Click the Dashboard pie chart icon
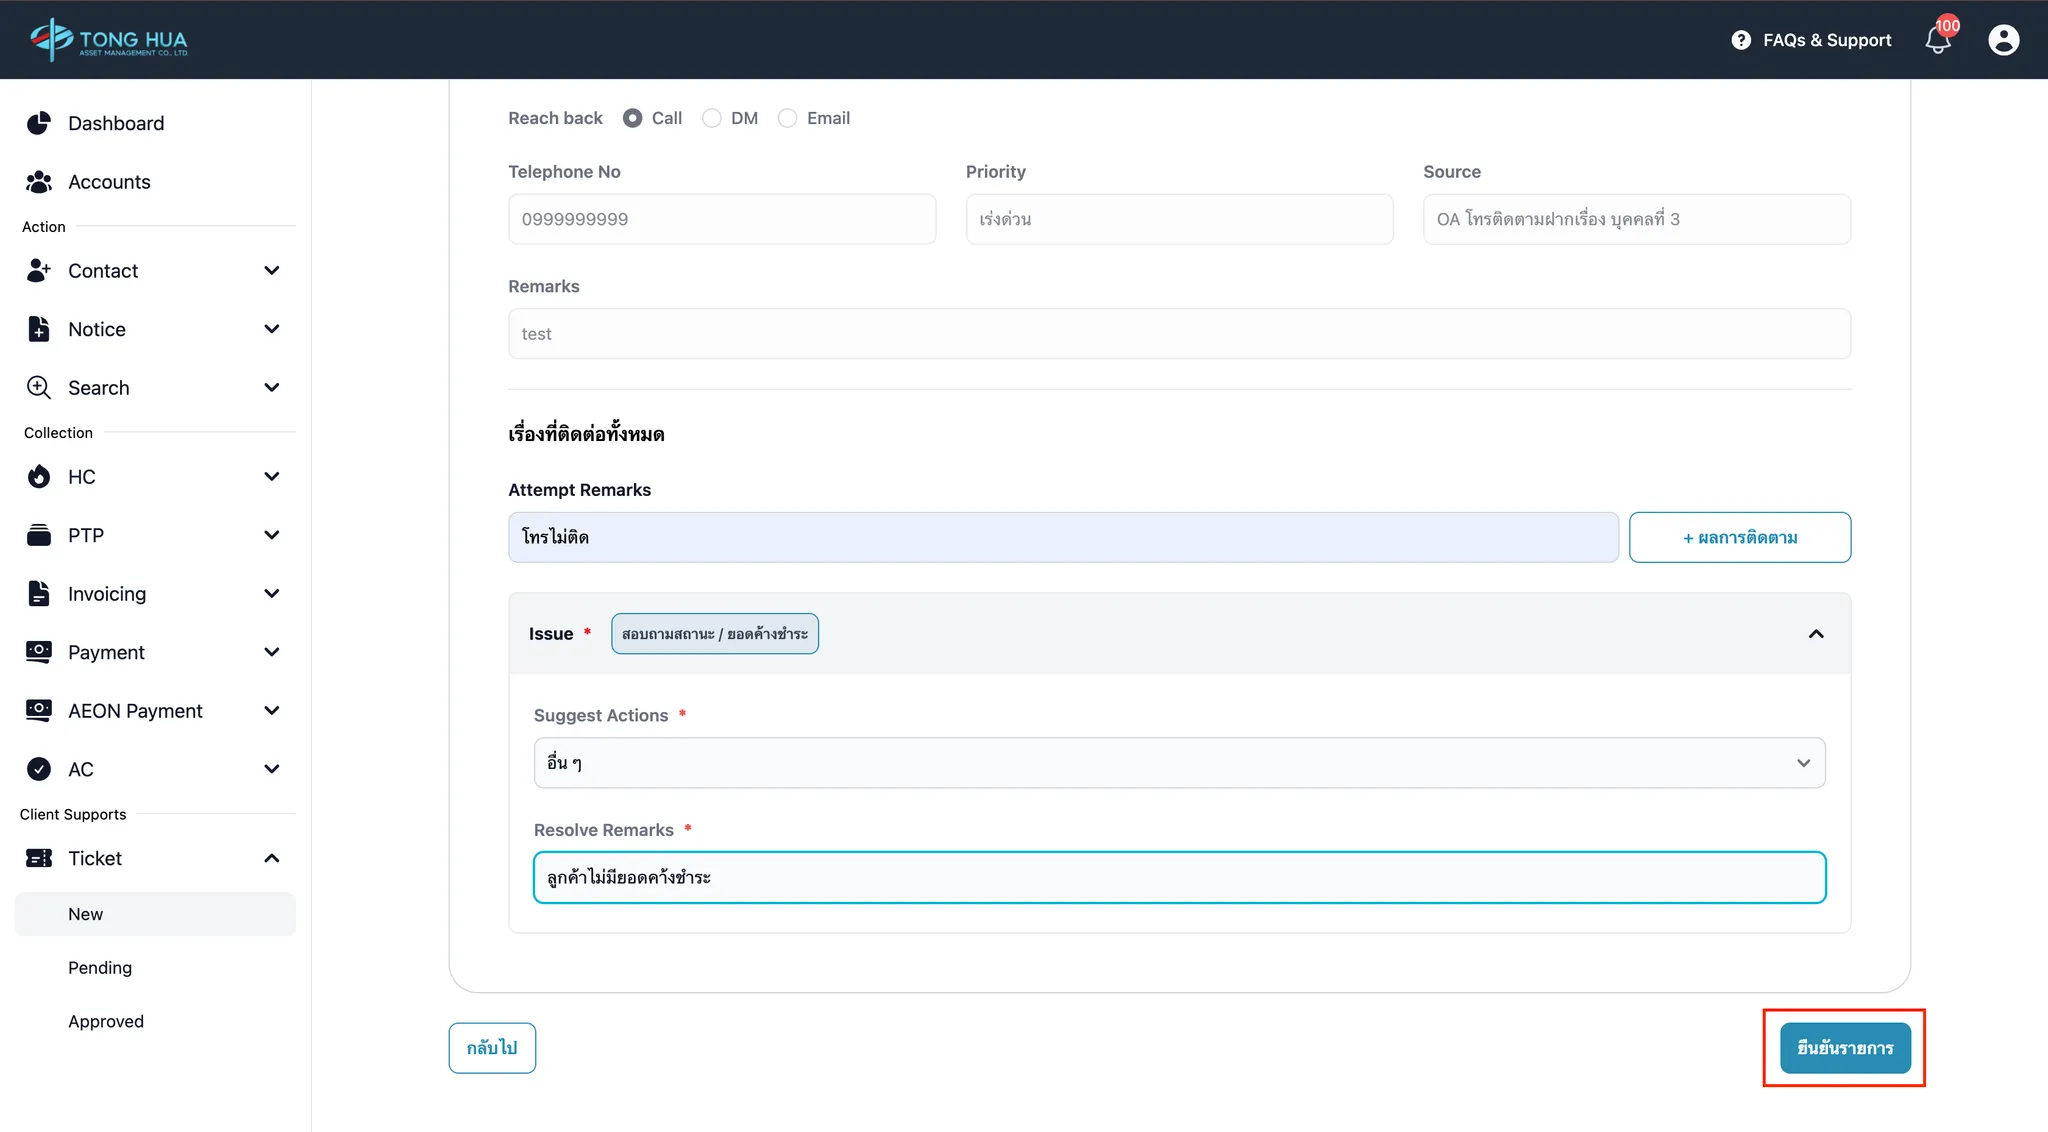This screenshot has width=2048, height=1132. click(39, 123)
